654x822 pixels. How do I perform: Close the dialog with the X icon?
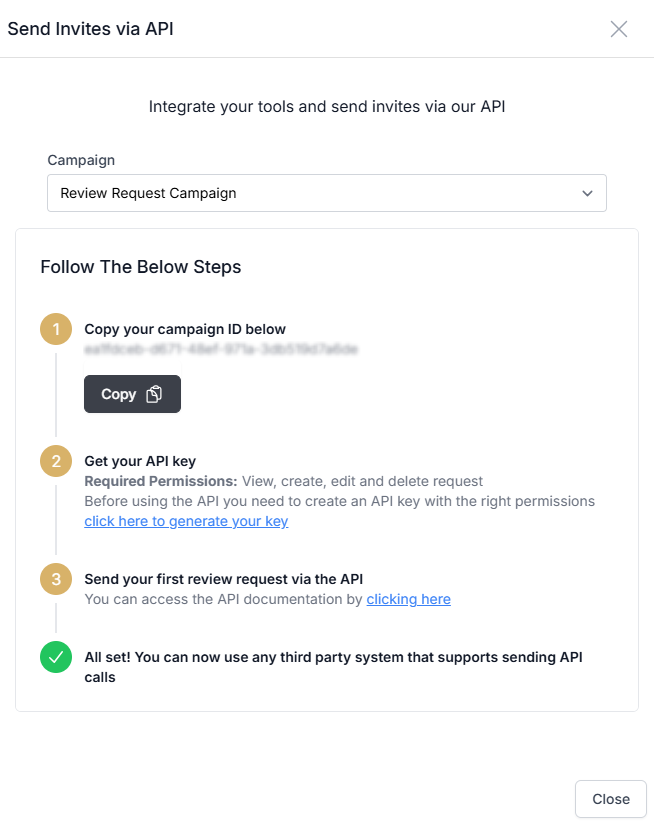pos(619,29)
